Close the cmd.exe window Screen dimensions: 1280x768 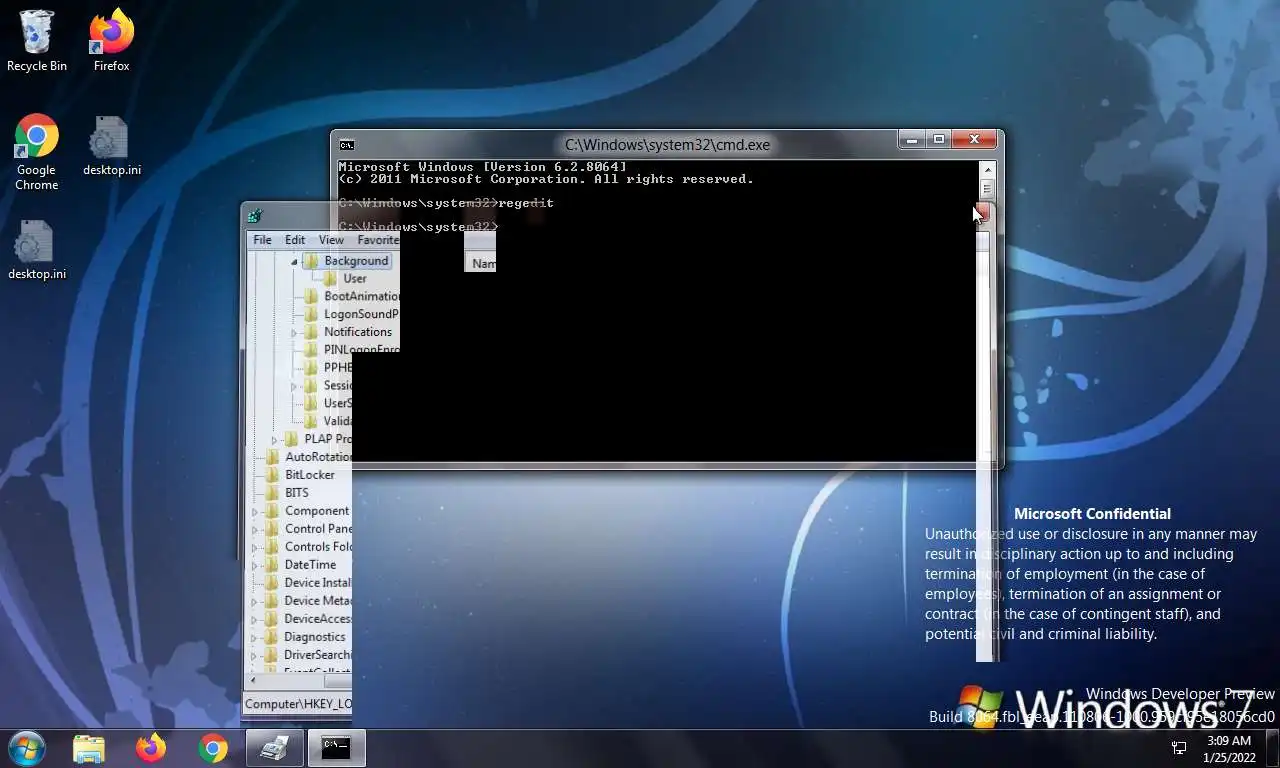[x=974, y=140]
